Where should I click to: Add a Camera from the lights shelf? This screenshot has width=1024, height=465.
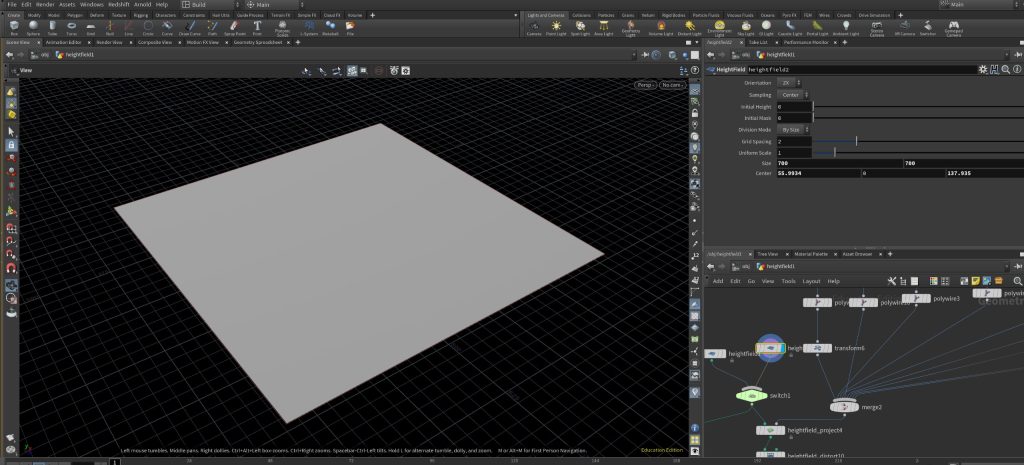(534, 27)
